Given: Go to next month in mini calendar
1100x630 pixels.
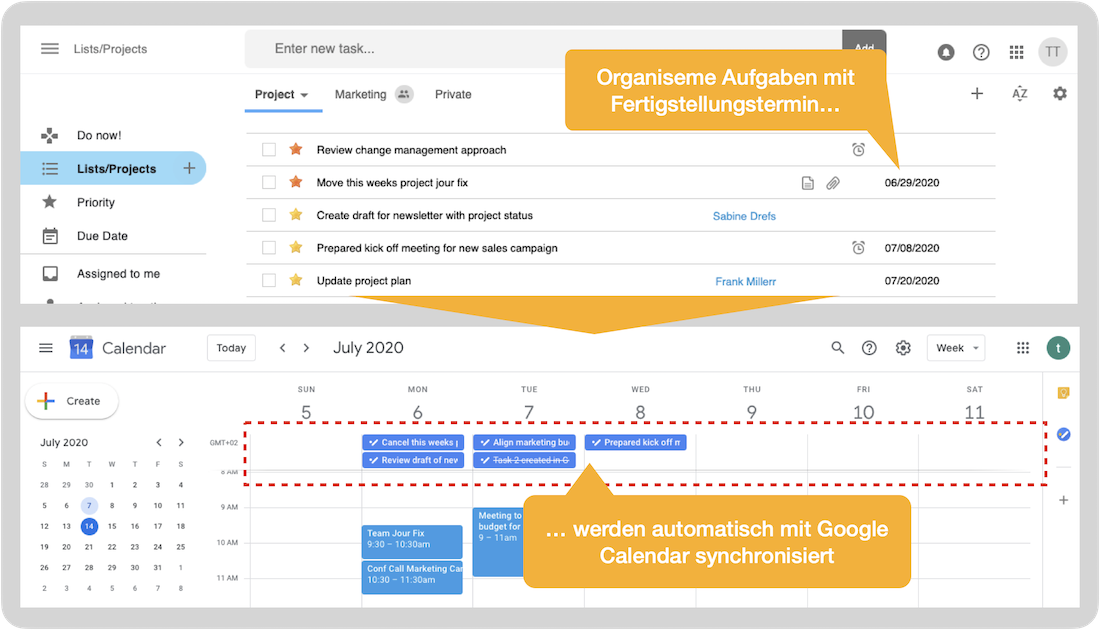Looking at the screenshot, I should (181, 443).
